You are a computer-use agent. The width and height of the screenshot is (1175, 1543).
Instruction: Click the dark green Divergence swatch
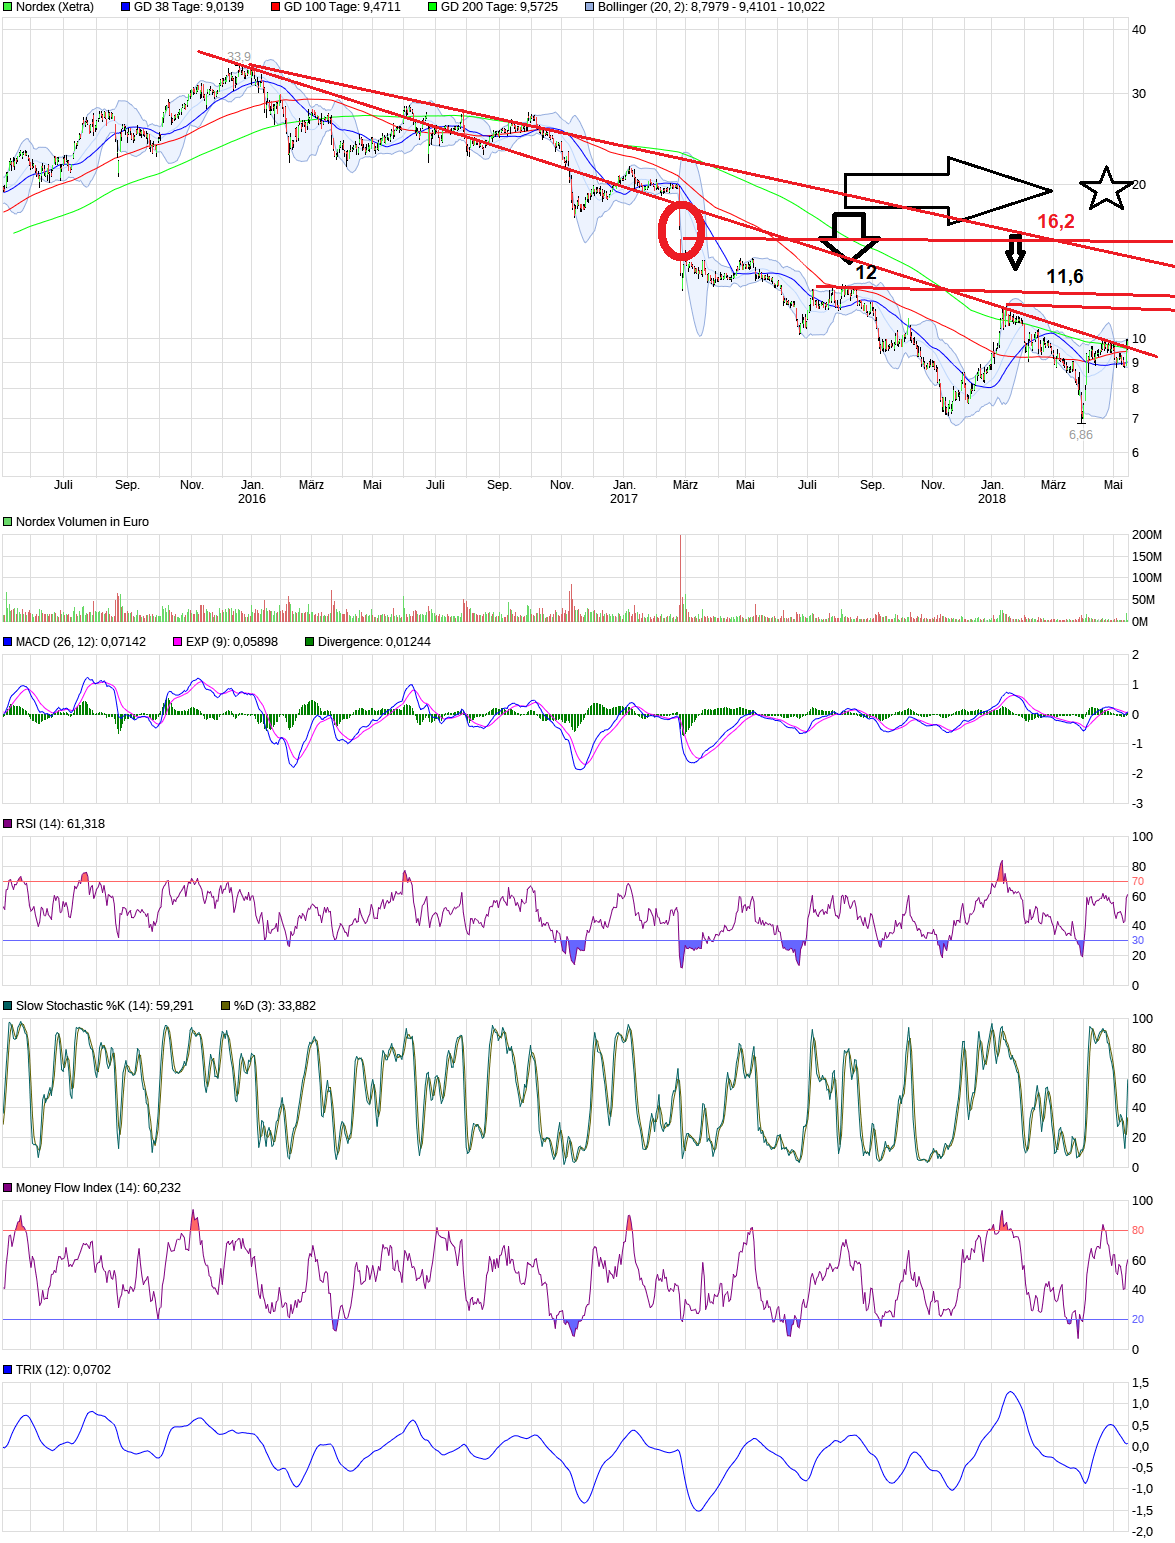coord(310,642)
